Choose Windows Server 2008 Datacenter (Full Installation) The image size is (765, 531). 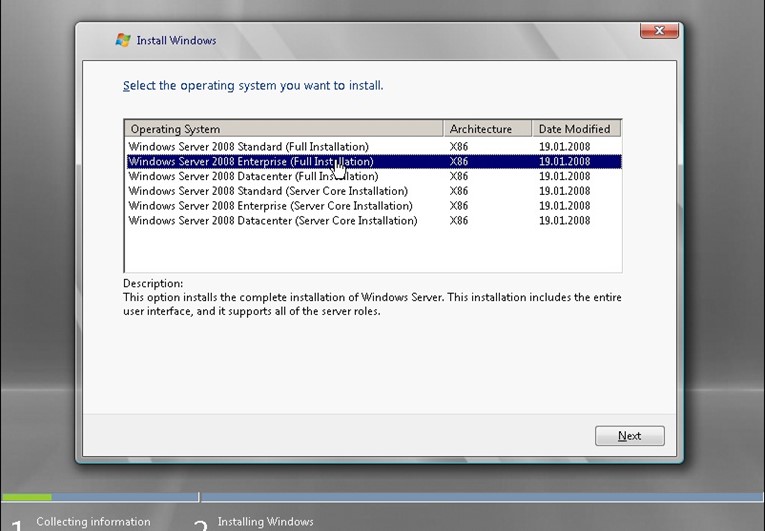tap(253, 176)
